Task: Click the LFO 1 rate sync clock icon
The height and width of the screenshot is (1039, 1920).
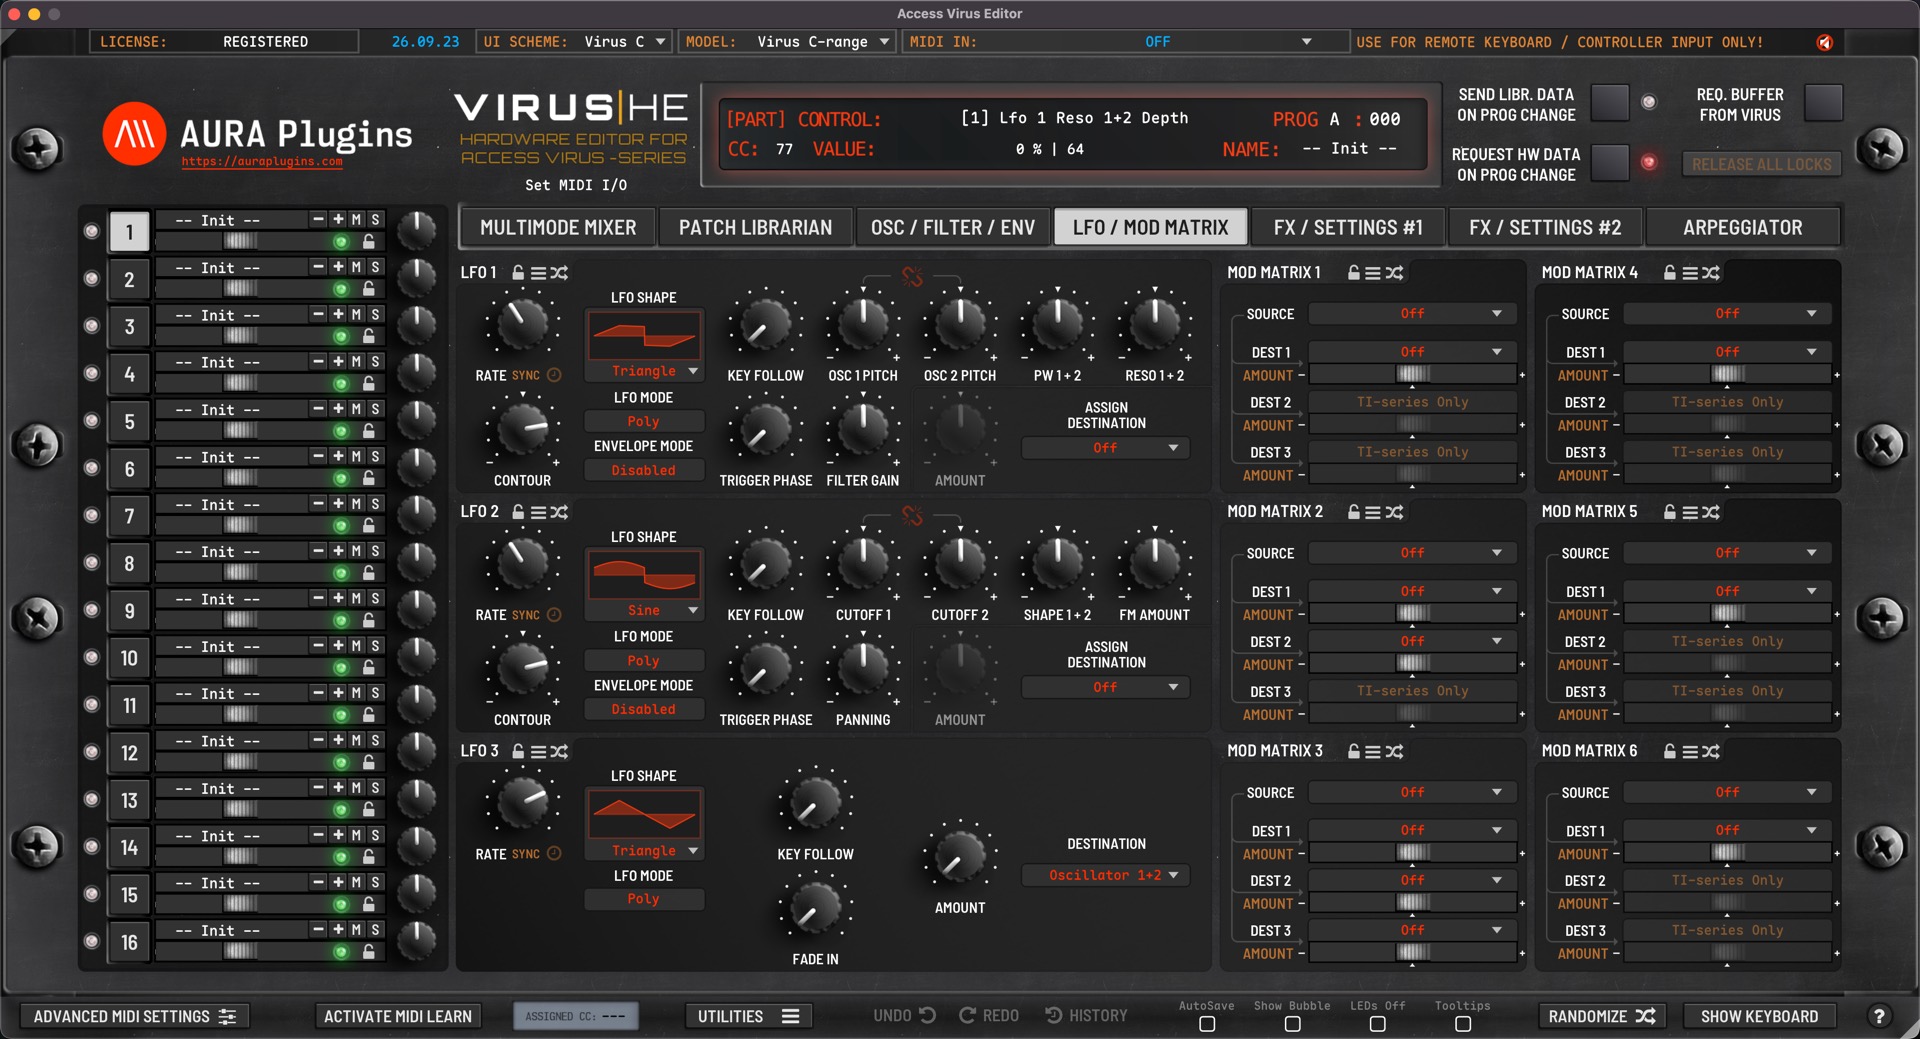Action: point(554,375)
